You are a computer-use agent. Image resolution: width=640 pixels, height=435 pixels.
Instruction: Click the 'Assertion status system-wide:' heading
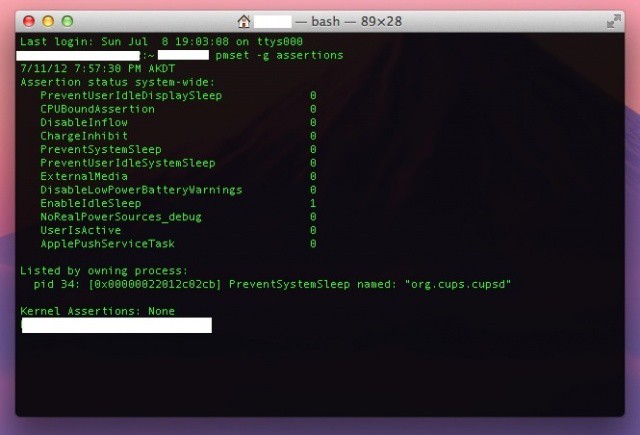(117, 82)
